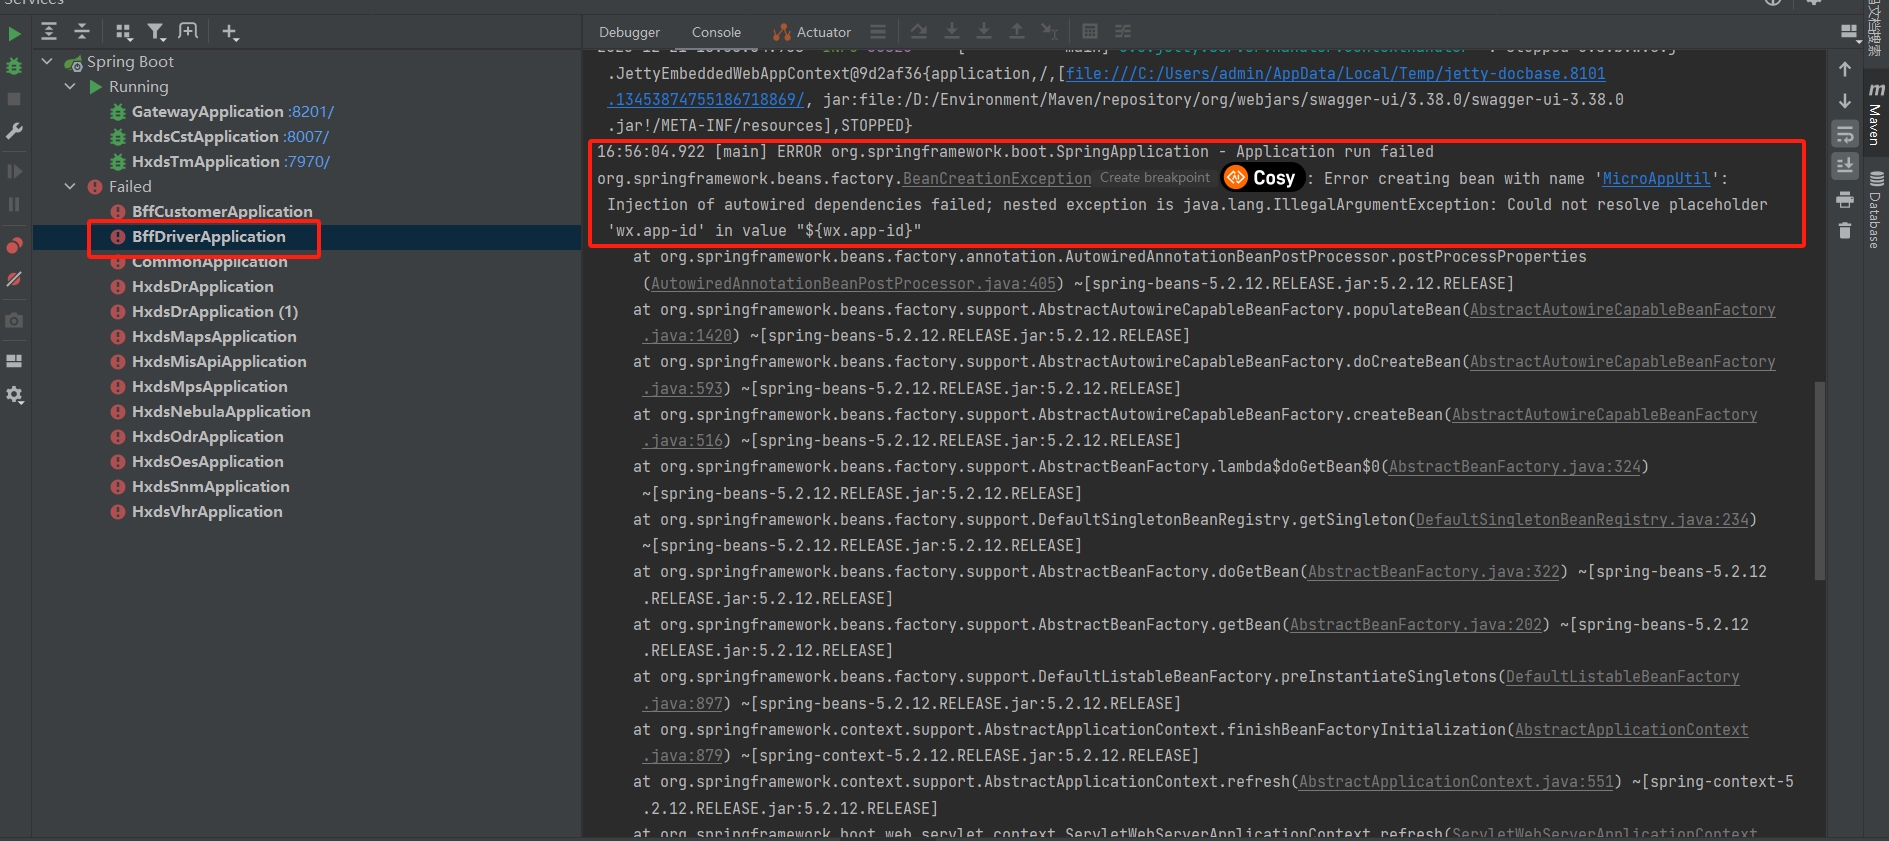Viewport: 1889px width, 841px height.
Task: Click Force Step Into debugger icon
Action: [x=984, y=31]
